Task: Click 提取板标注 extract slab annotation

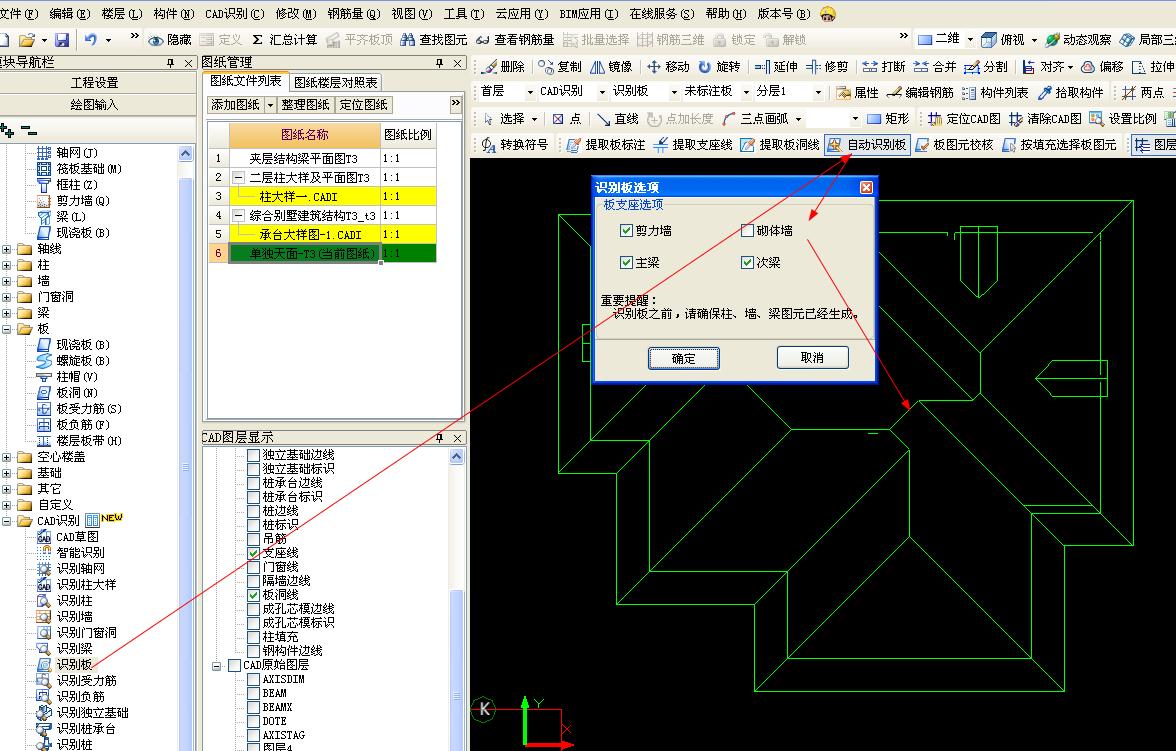Action: point(605,145)
